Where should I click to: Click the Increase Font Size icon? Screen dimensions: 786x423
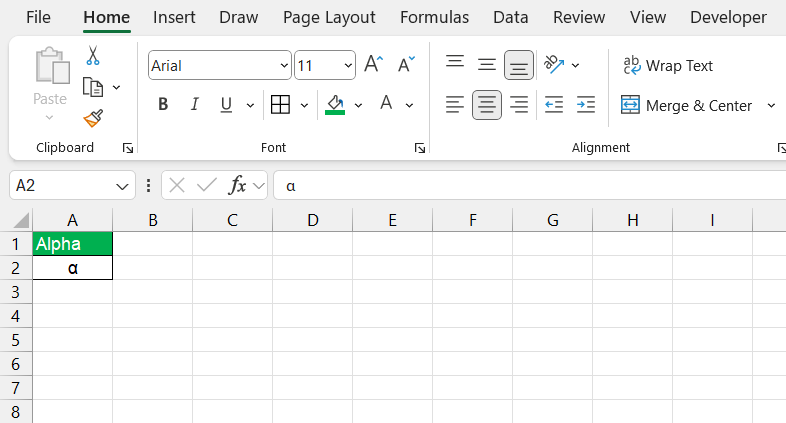373,65
